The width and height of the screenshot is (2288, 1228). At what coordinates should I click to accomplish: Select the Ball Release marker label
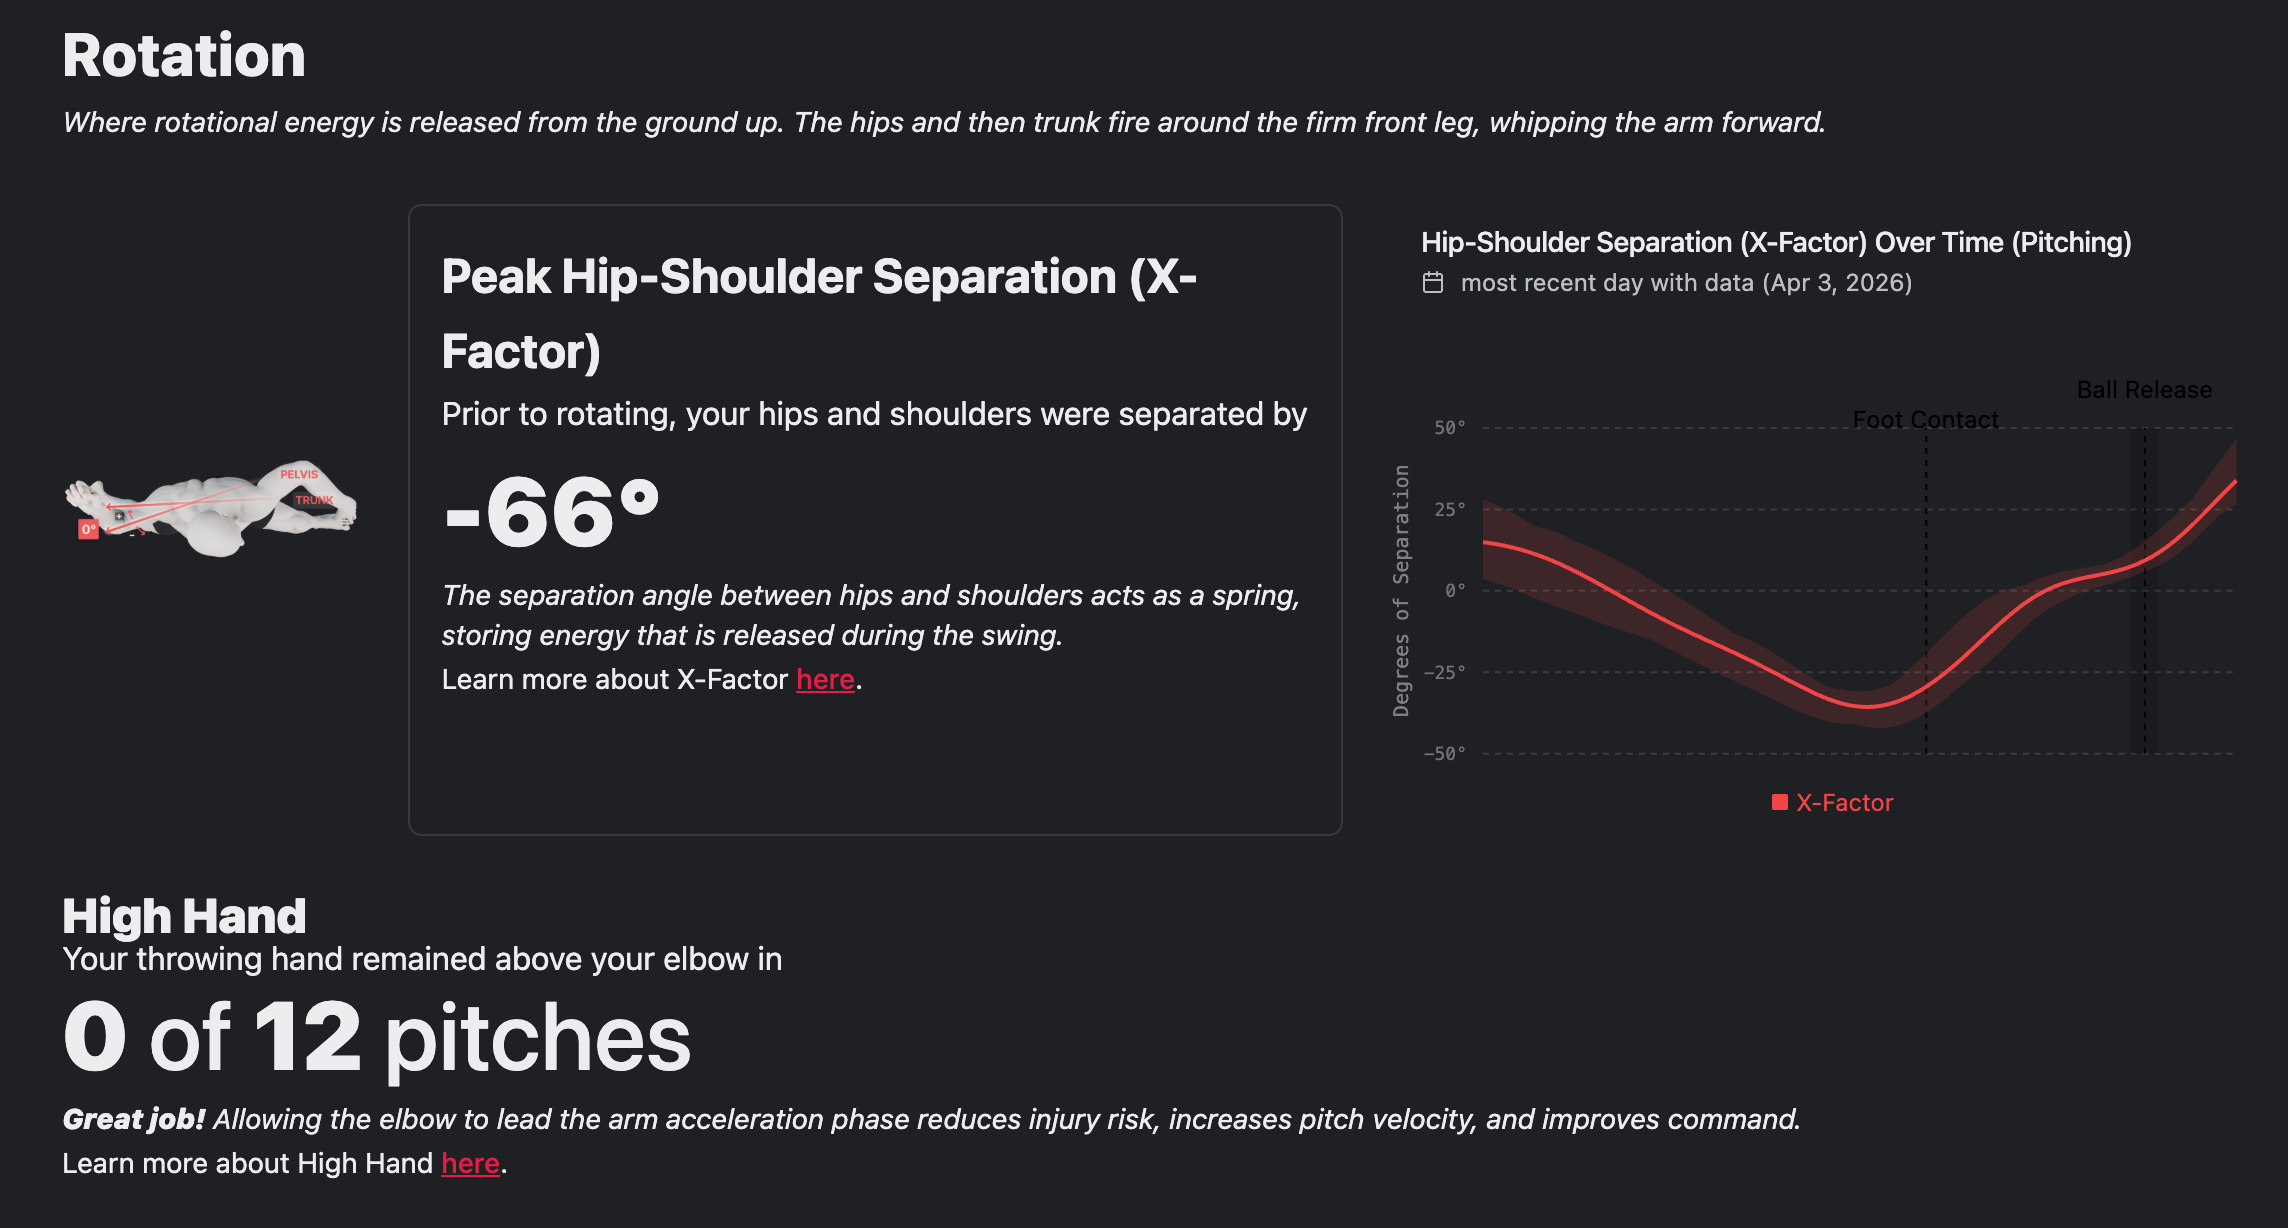click(x=2144, y=390)
